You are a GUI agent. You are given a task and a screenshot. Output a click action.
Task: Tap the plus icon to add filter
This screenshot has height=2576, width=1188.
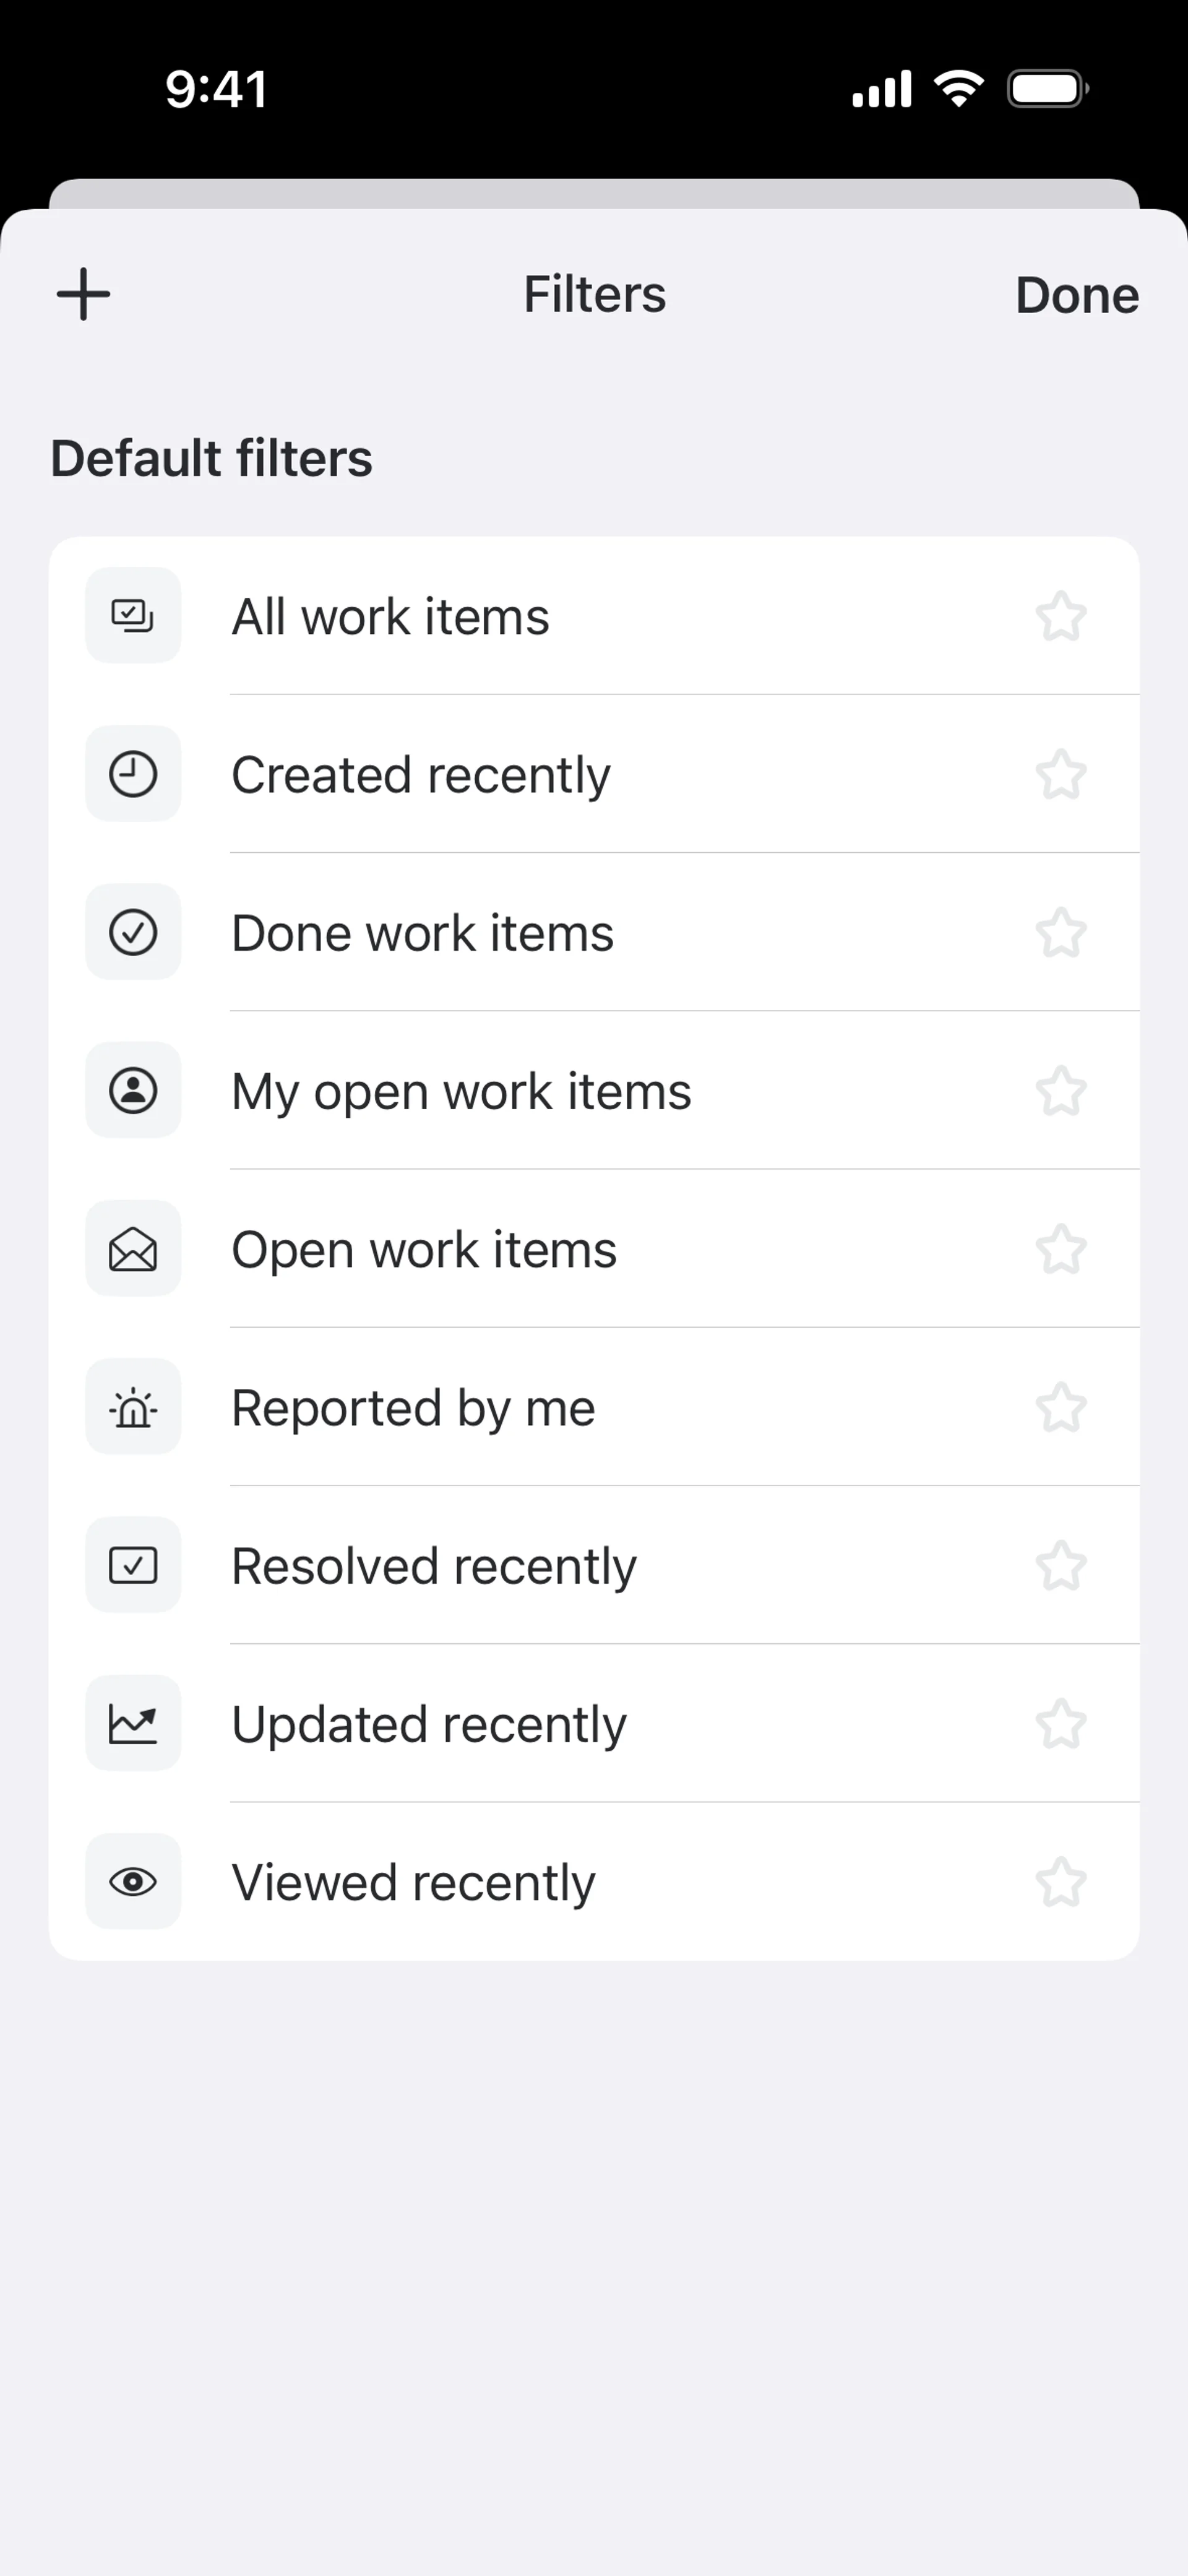(x=83, y=295)
